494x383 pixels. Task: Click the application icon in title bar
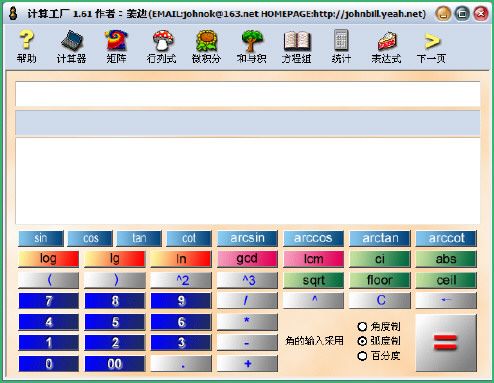click(x=13, y=14)
